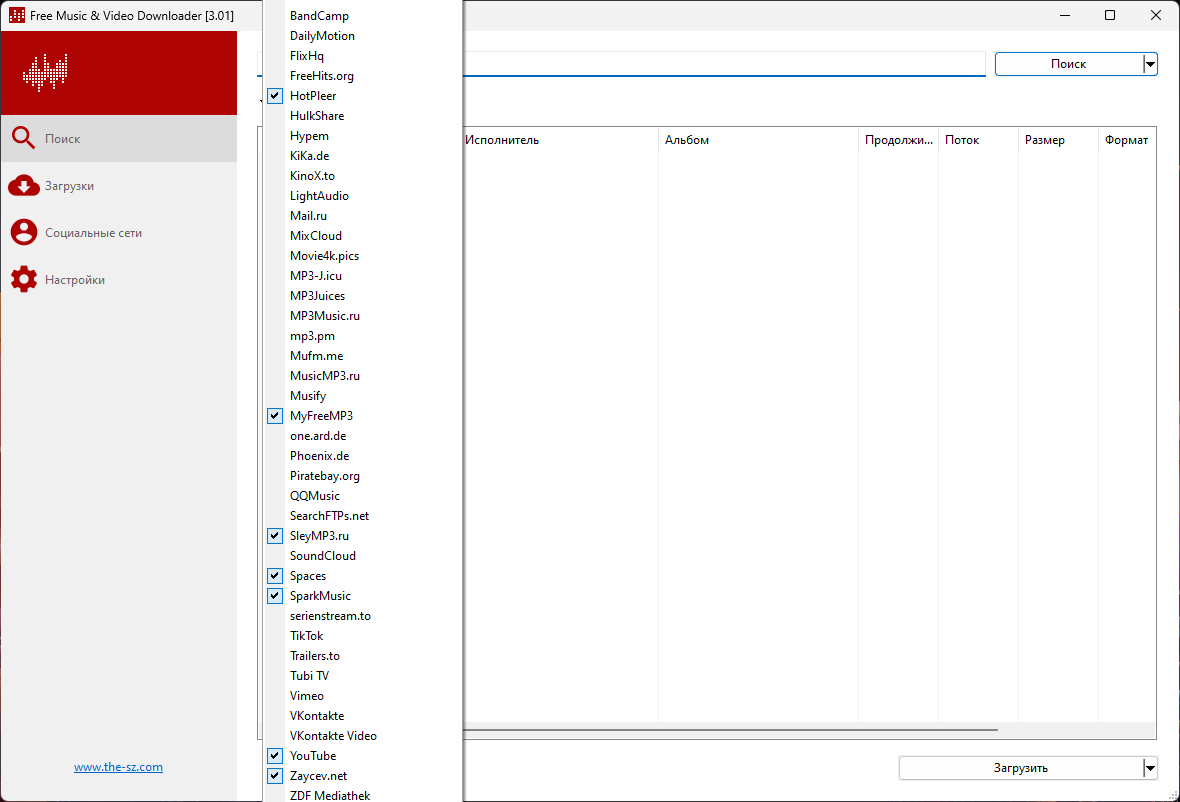Screen dimensions: 1180x802
Task: Open the dropdown arrow beside Поиск button
Action: click(1150, 64)
